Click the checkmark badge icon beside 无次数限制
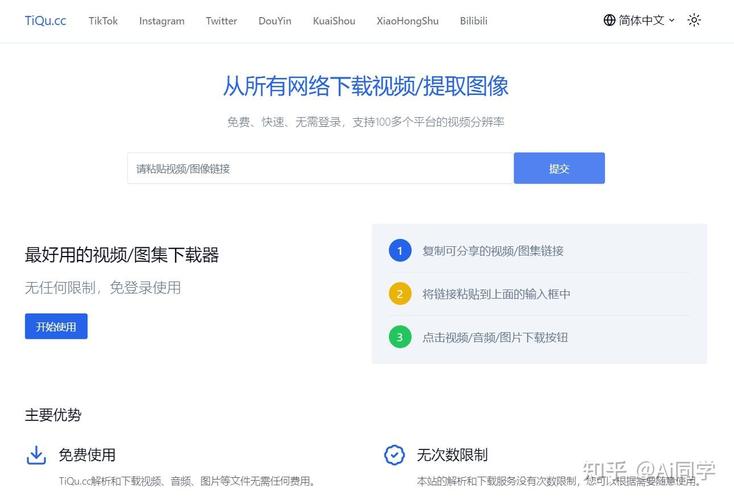 tap(394, 455)
